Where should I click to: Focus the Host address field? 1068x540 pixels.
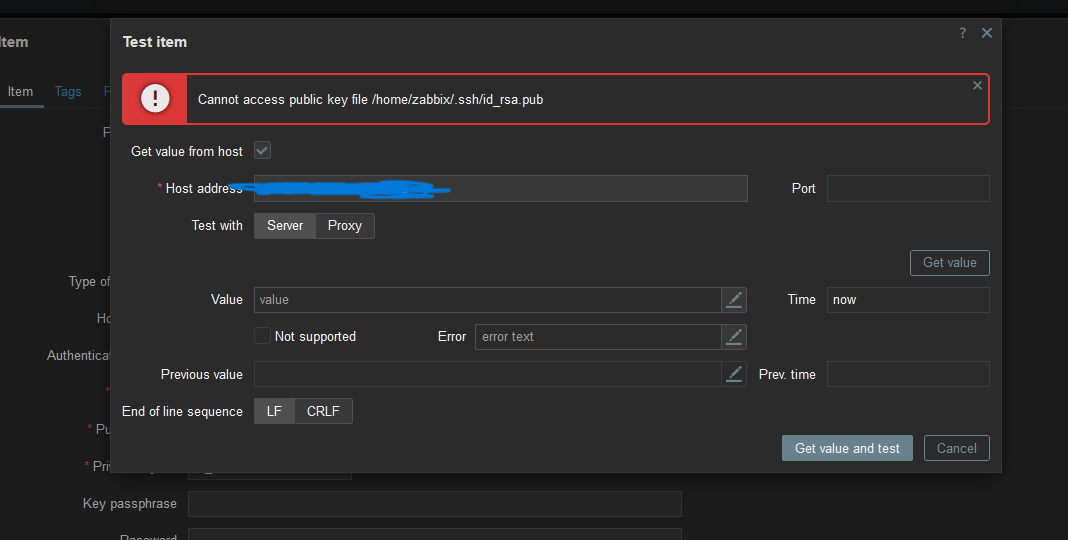pyautogui.click(x=501, y=189)
